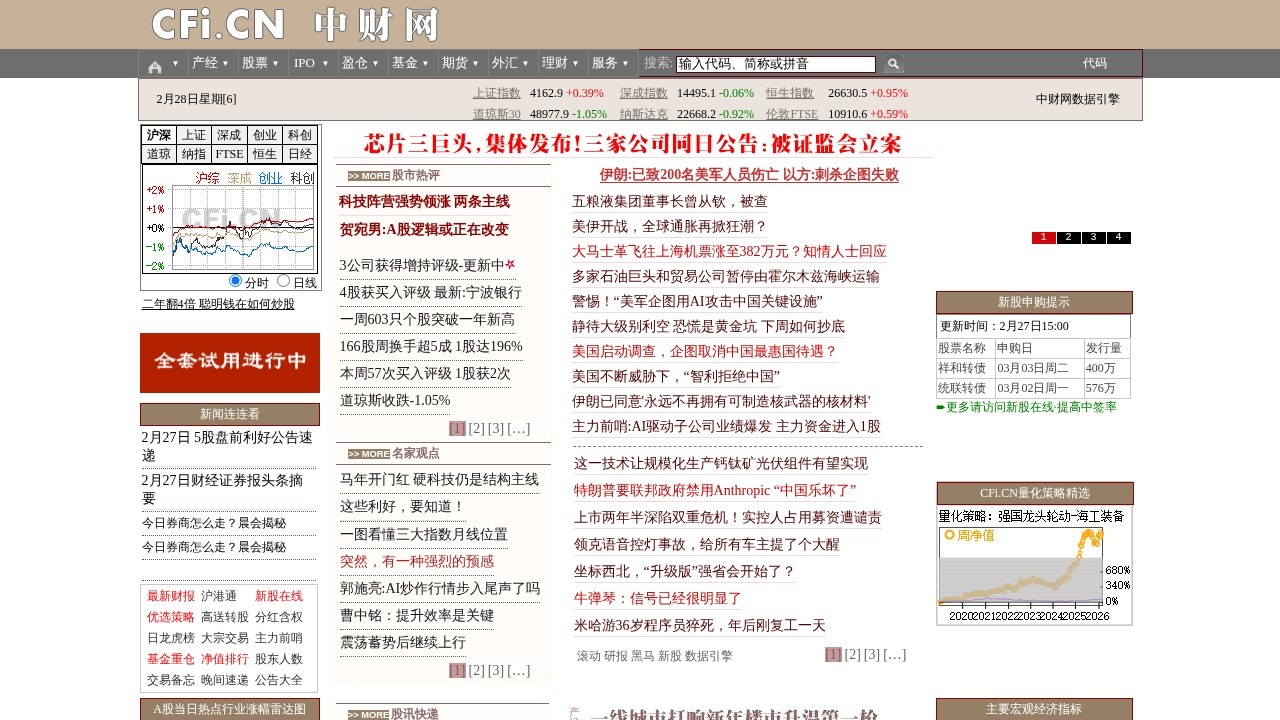Click the CFi.CN 中财网 logo
Image resolution: width=1280 pixels, height=720 pixels.
click(297, 24)
